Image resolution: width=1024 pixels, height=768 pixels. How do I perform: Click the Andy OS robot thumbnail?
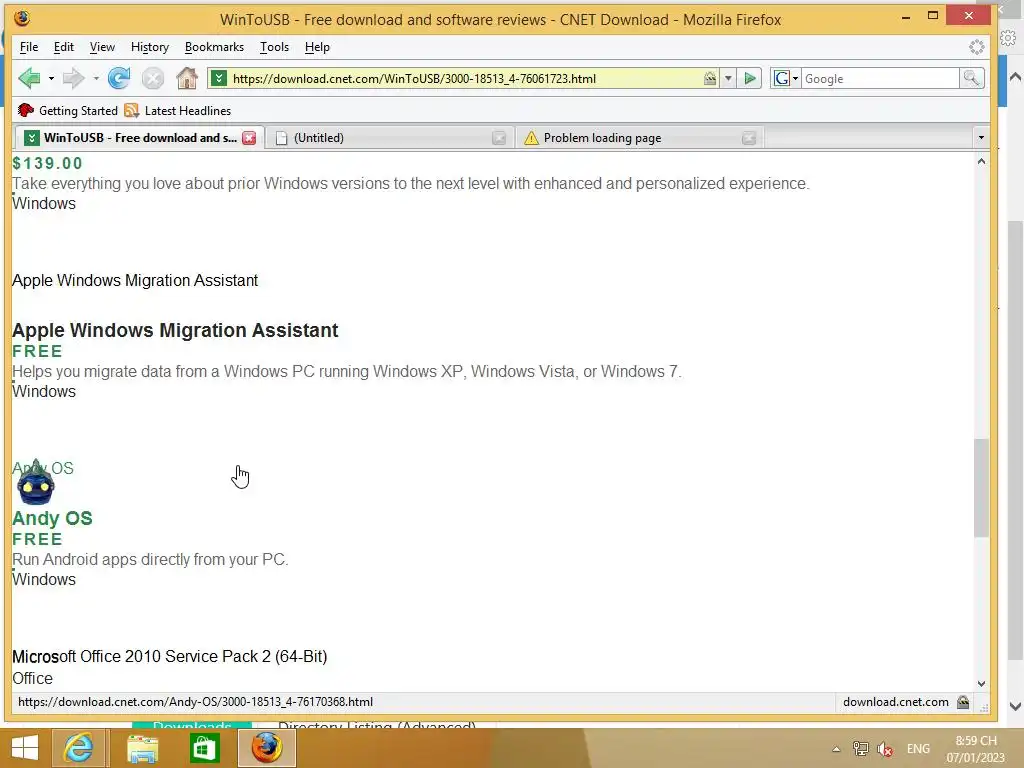(x=36, y=483)
